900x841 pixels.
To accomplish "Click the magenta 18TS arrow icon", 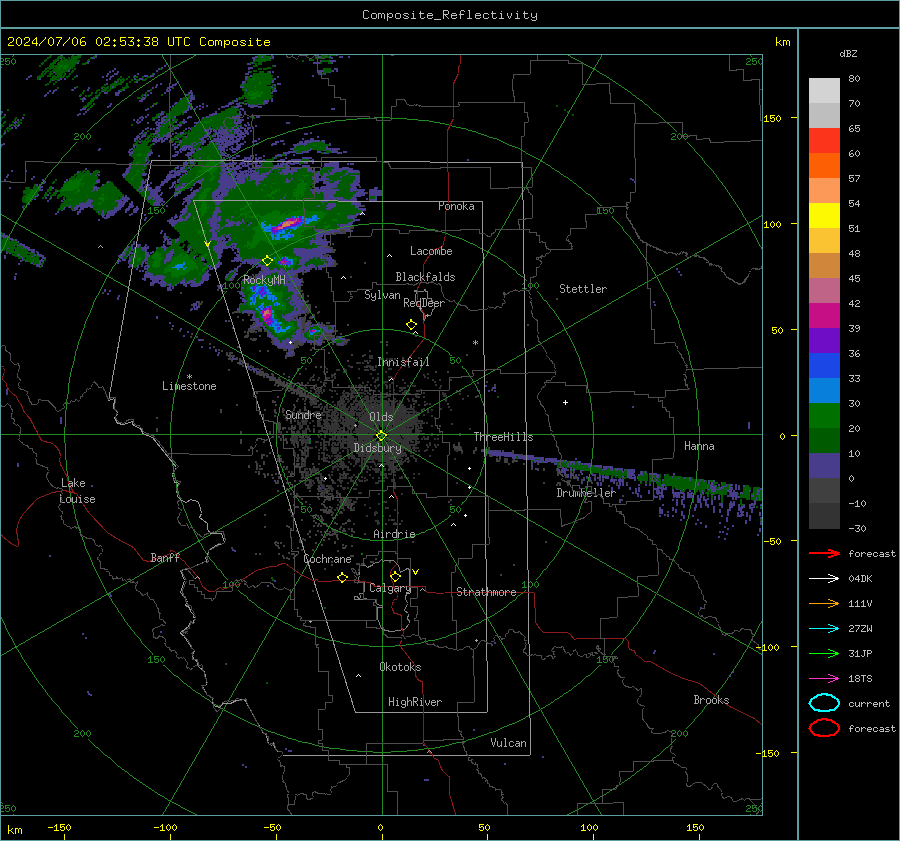I will (x=824, y=679).
